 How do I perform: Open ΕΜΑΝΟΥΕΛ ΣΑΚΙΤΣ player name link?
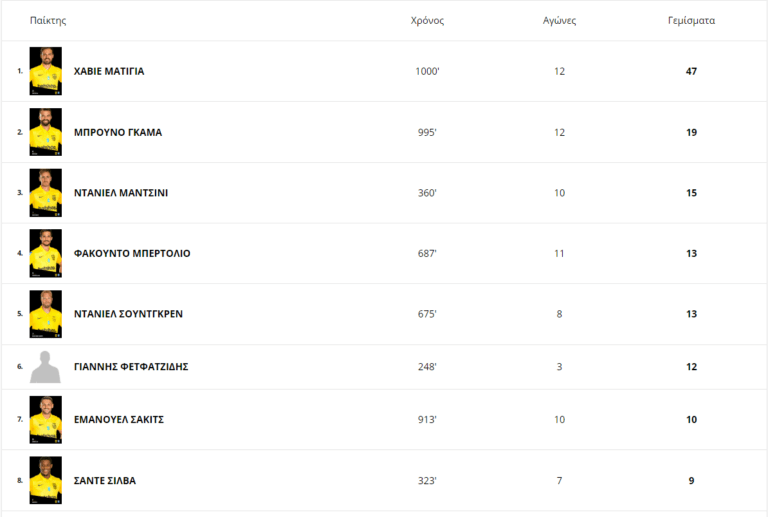(119, 420)
